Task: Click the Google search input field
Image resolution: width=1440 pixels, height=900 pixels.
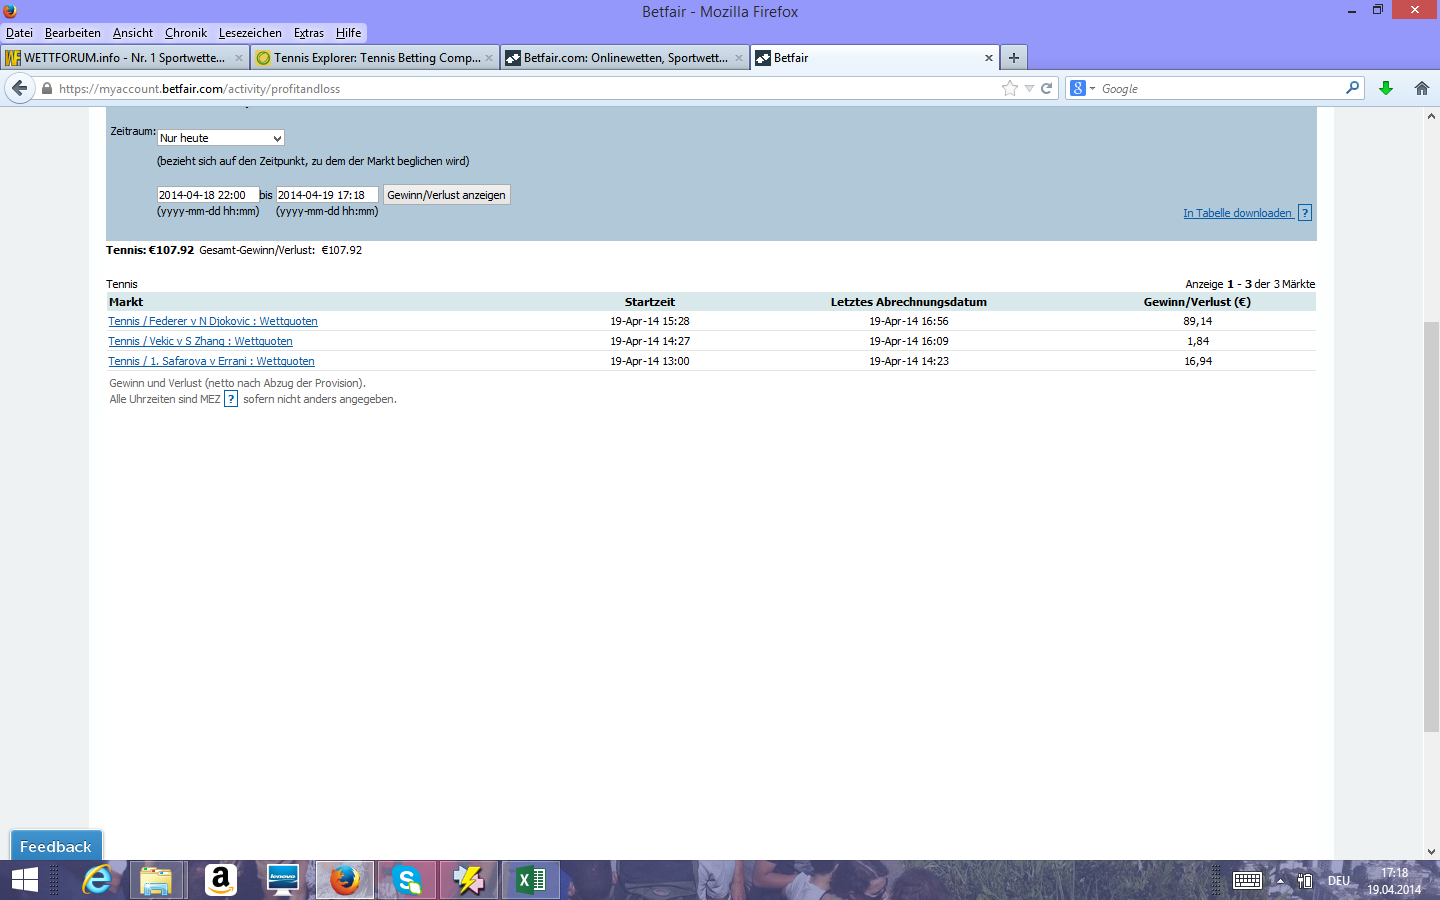Action: tap(1220, 89)
